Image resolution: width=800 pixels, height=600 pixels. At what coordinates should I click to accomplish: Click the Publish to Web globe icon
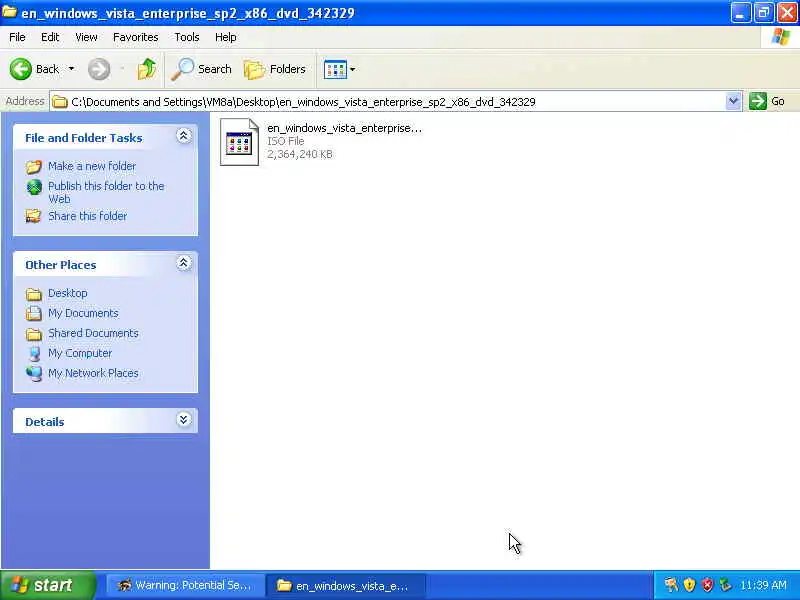(34, 187)
